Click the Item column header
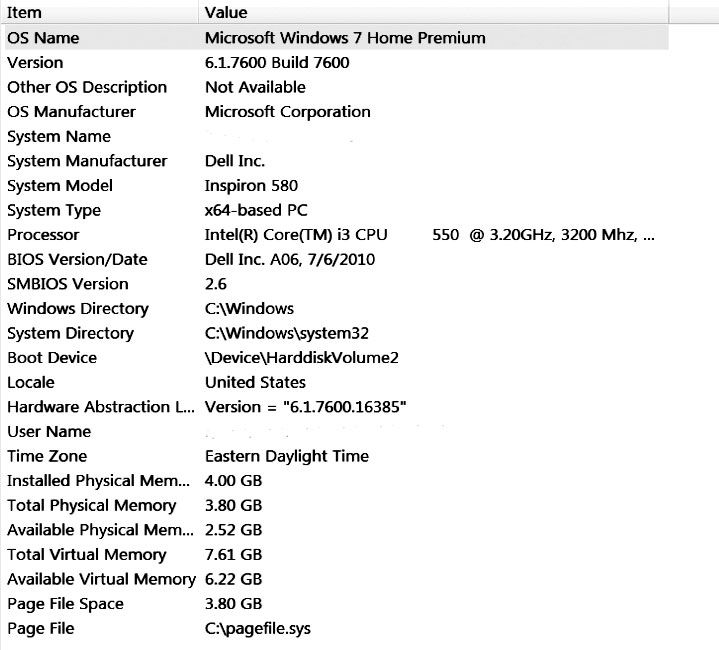 pos(25,13)
